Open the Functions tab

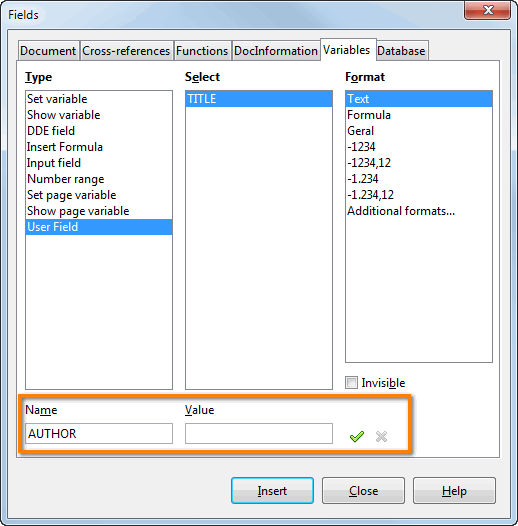point(202,51)
